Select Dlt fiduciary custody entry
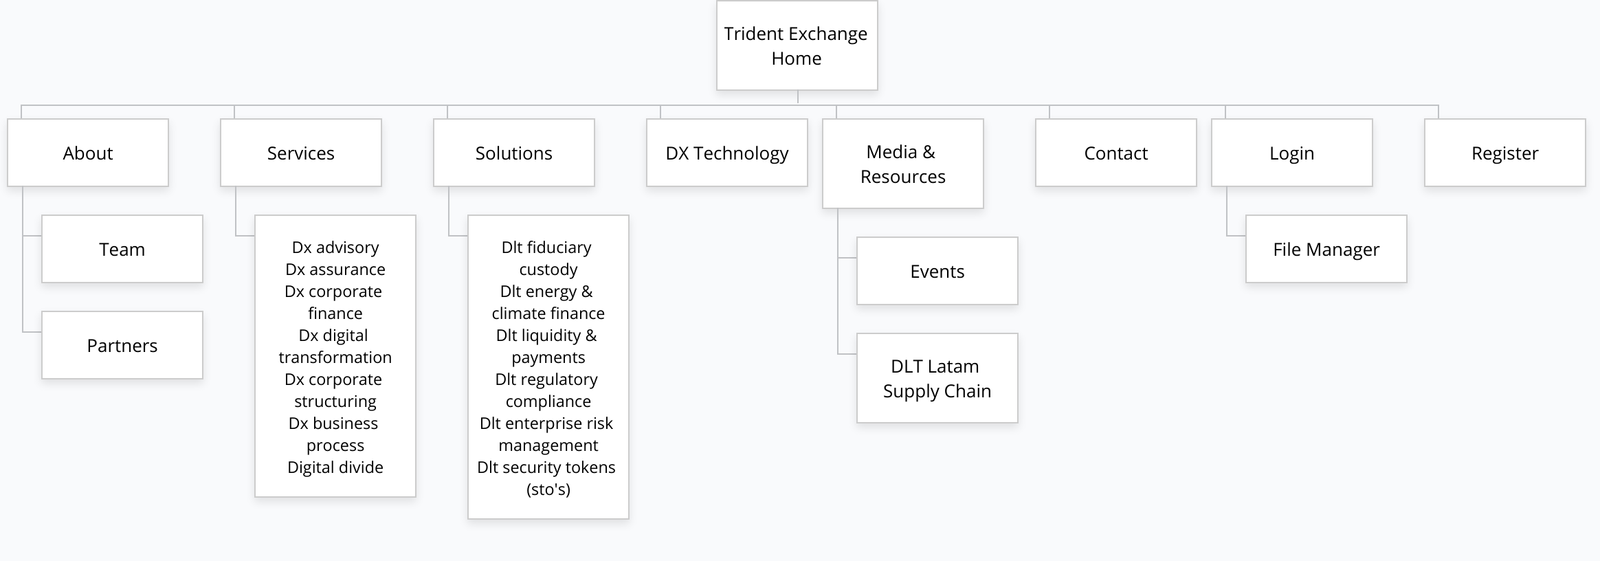Image resolution: width=1600 pixels, height=561 pixels. coord(548,258)
